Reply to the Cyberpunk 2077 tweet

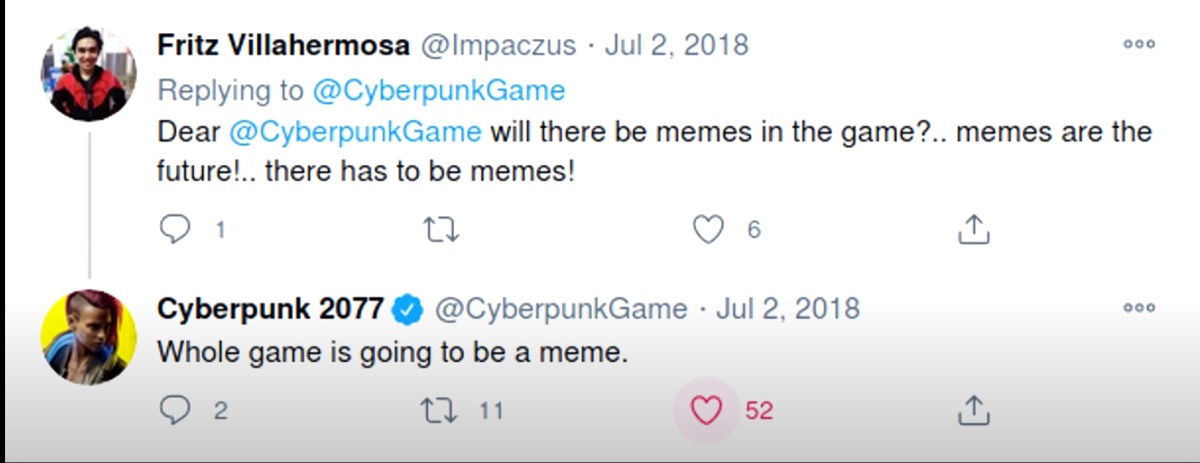(176, 410)
